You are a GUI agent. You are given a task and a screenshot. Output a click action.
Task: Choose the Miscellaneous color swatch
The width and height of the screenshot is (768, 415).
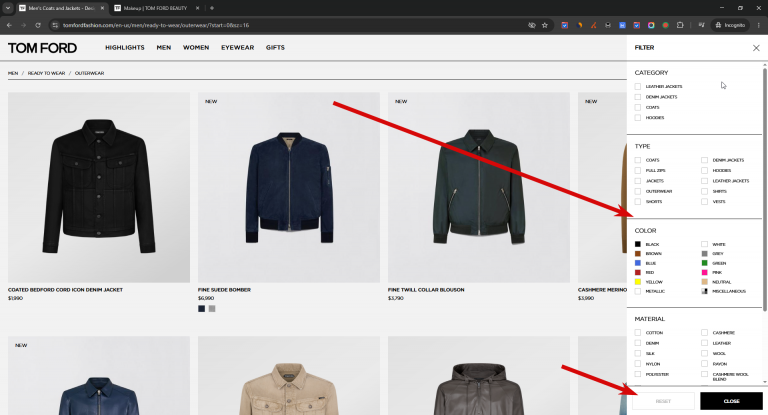click(x=704, y=291)
